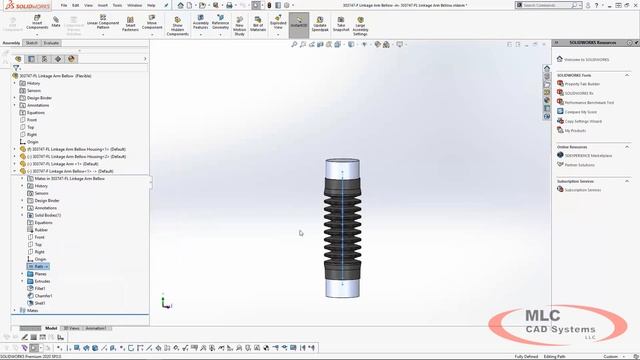This screenshot has width=640, height=360.
Task: Open the DimXpertManager tab icon
Action: coord(58,59)
